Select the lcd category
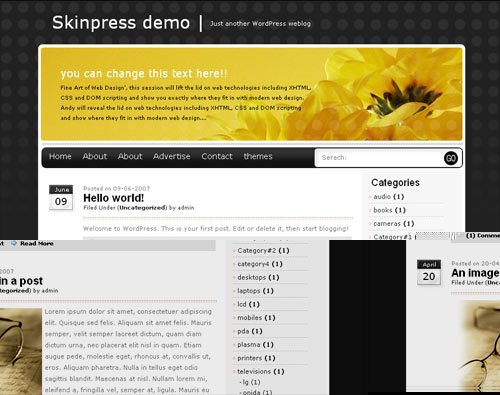Viewport: 500px width, 395px height. [242, 304]
